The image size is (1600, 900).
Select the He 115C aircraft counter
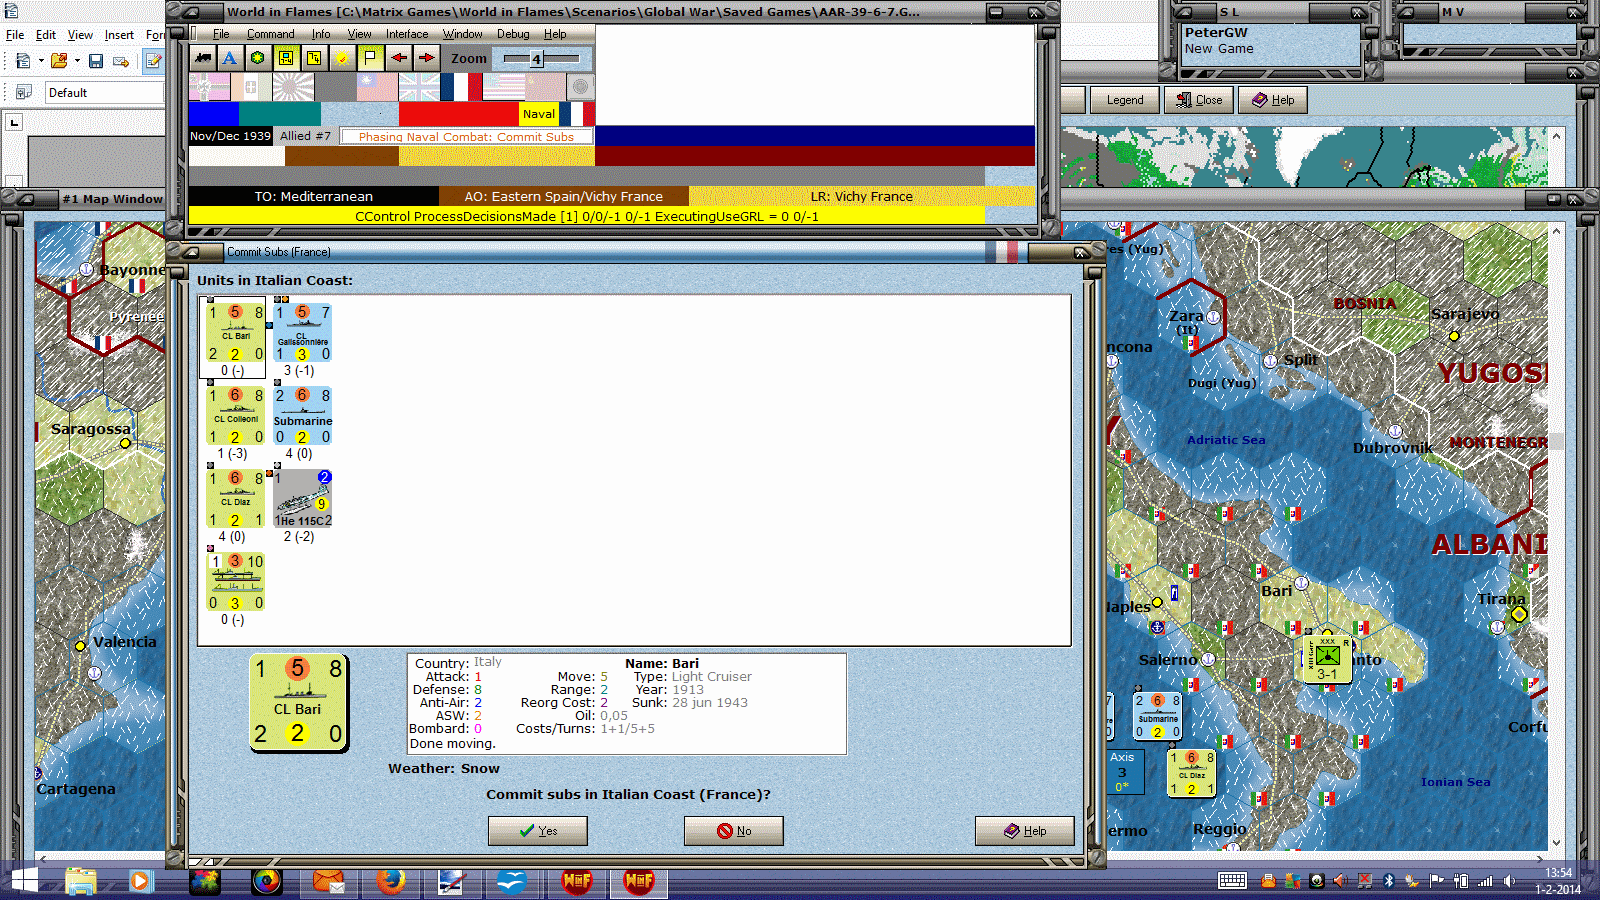[x=302, y=498]
